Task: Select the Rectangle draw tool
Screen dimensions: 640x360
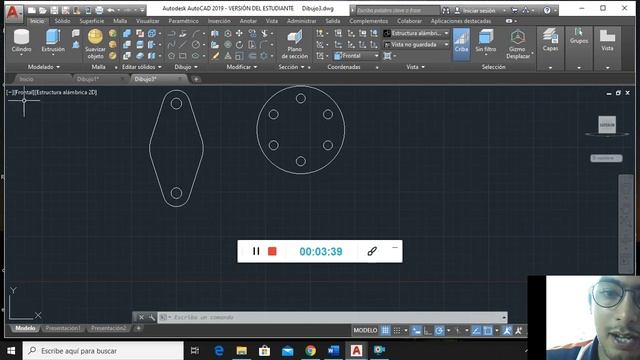Action: [183, 56]
